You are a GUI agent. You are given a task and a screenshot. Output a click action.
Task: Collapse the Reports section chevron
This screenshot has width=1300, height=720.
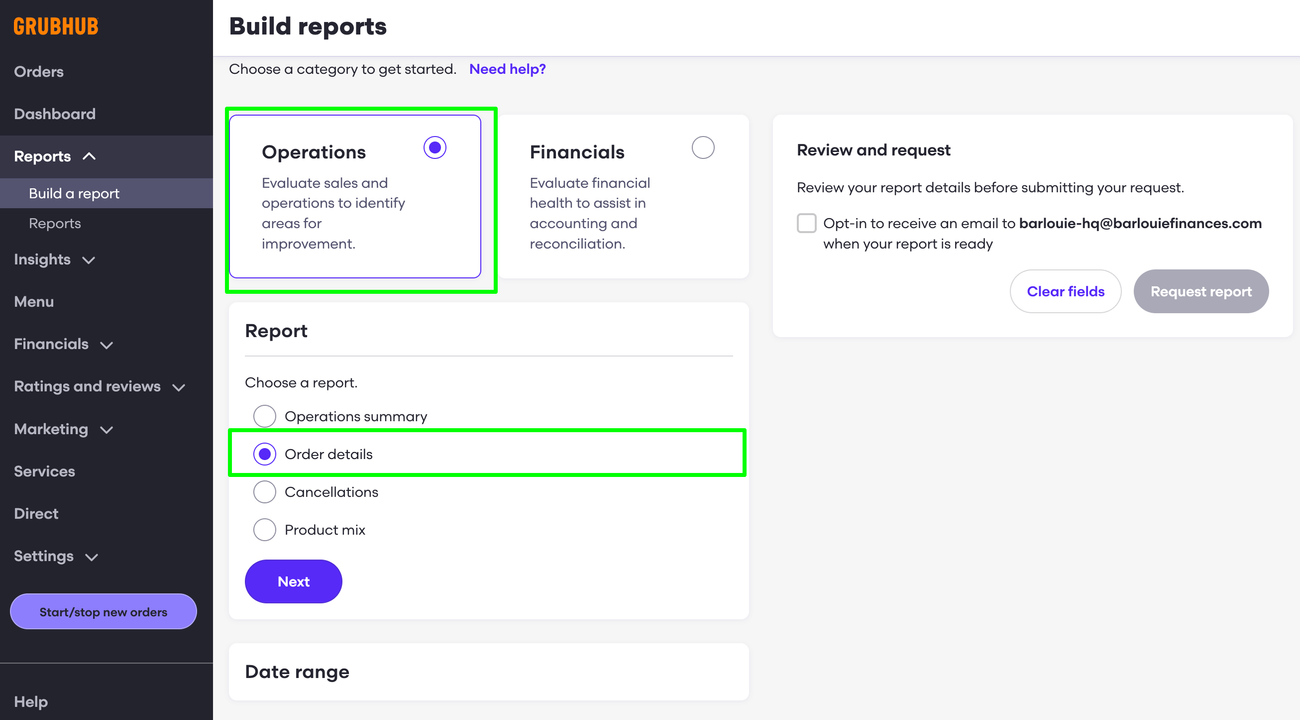(x=89, y=157)
